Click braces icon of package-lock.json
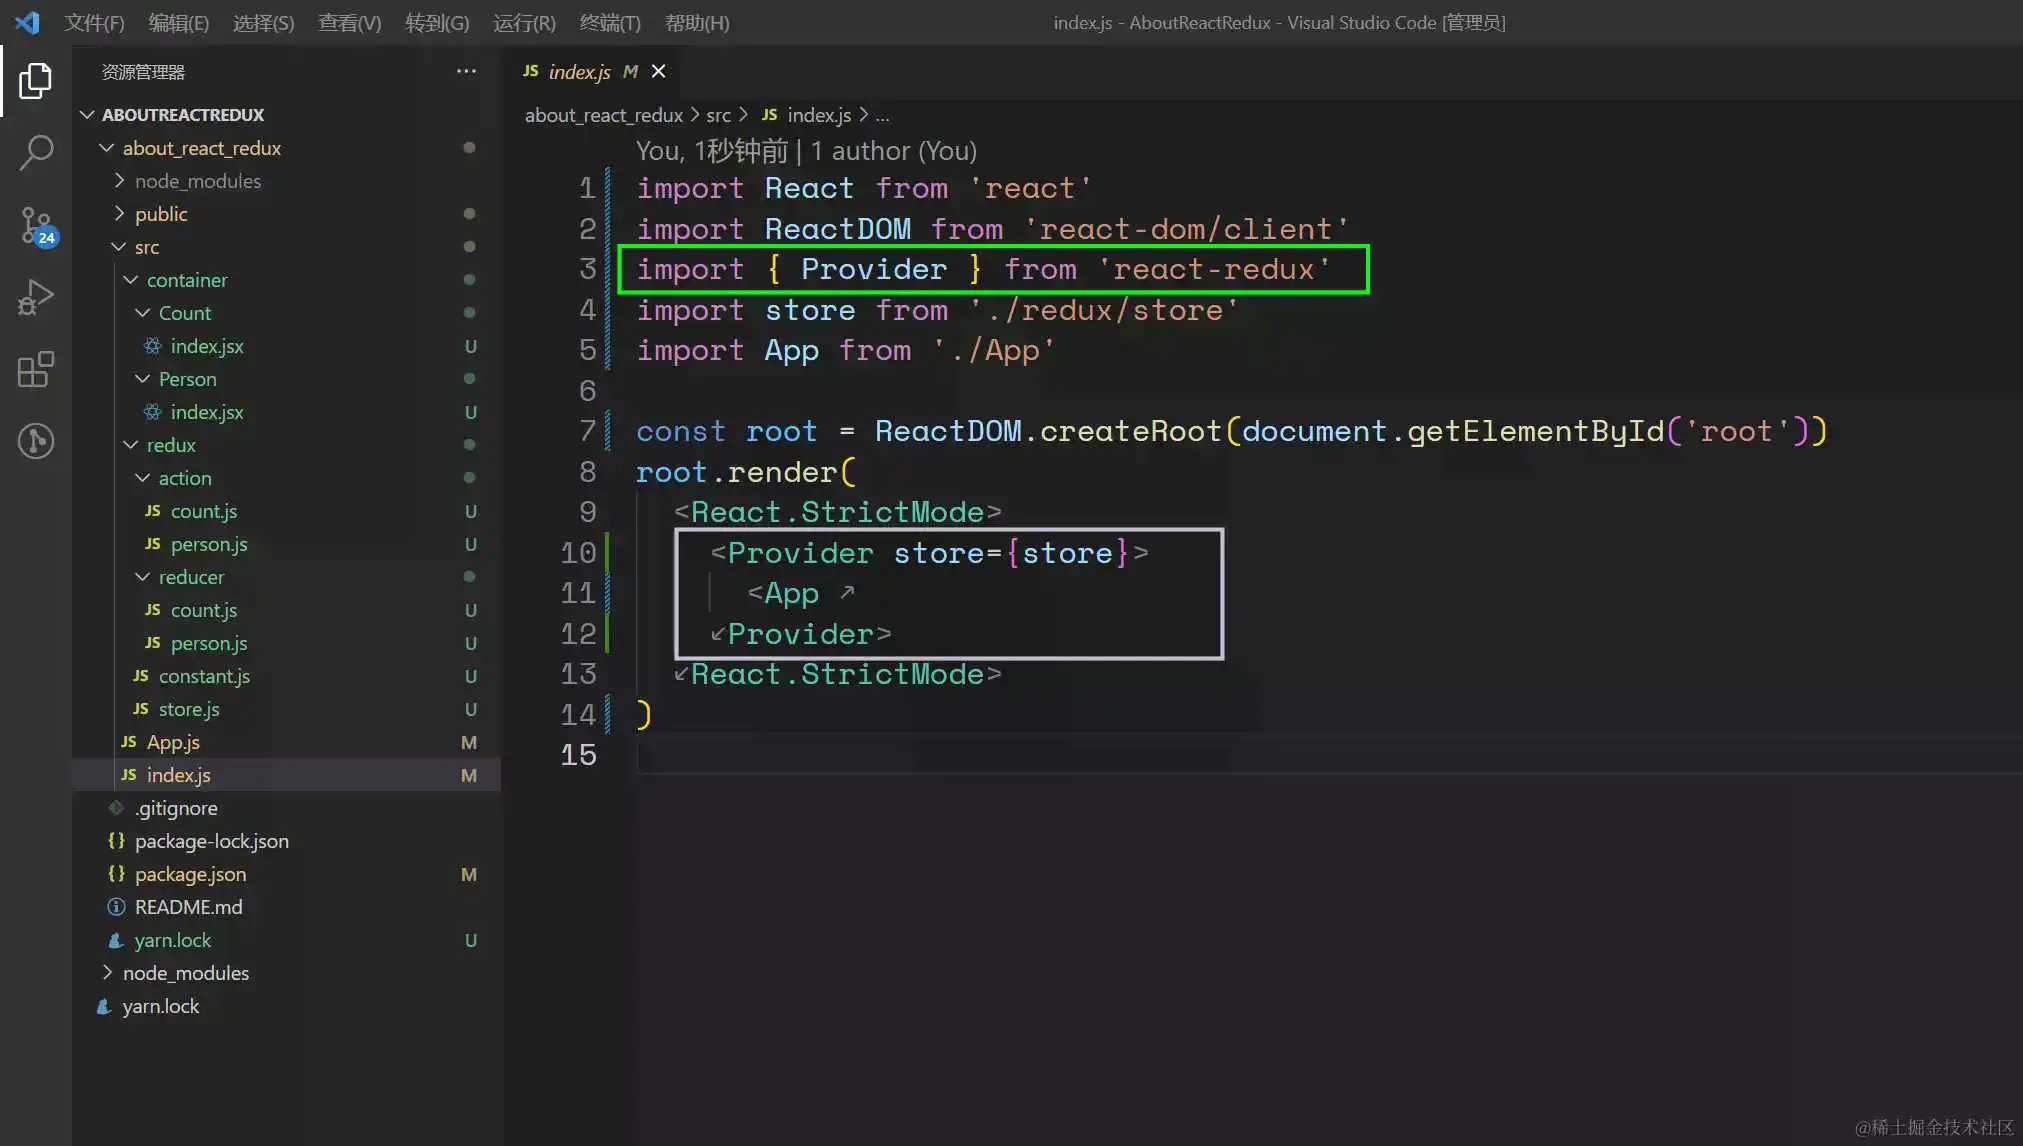 (x=116, y=841)
